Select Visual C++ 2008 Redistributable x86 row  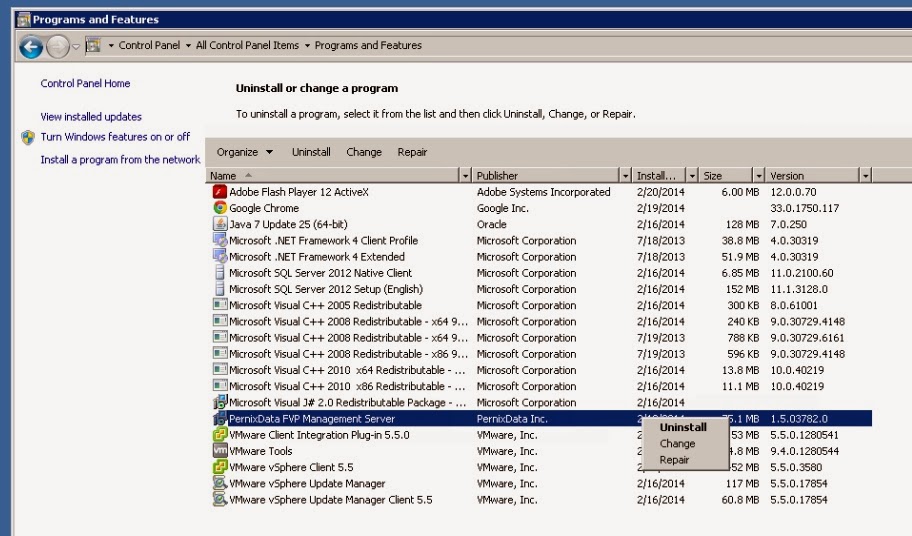541,354
